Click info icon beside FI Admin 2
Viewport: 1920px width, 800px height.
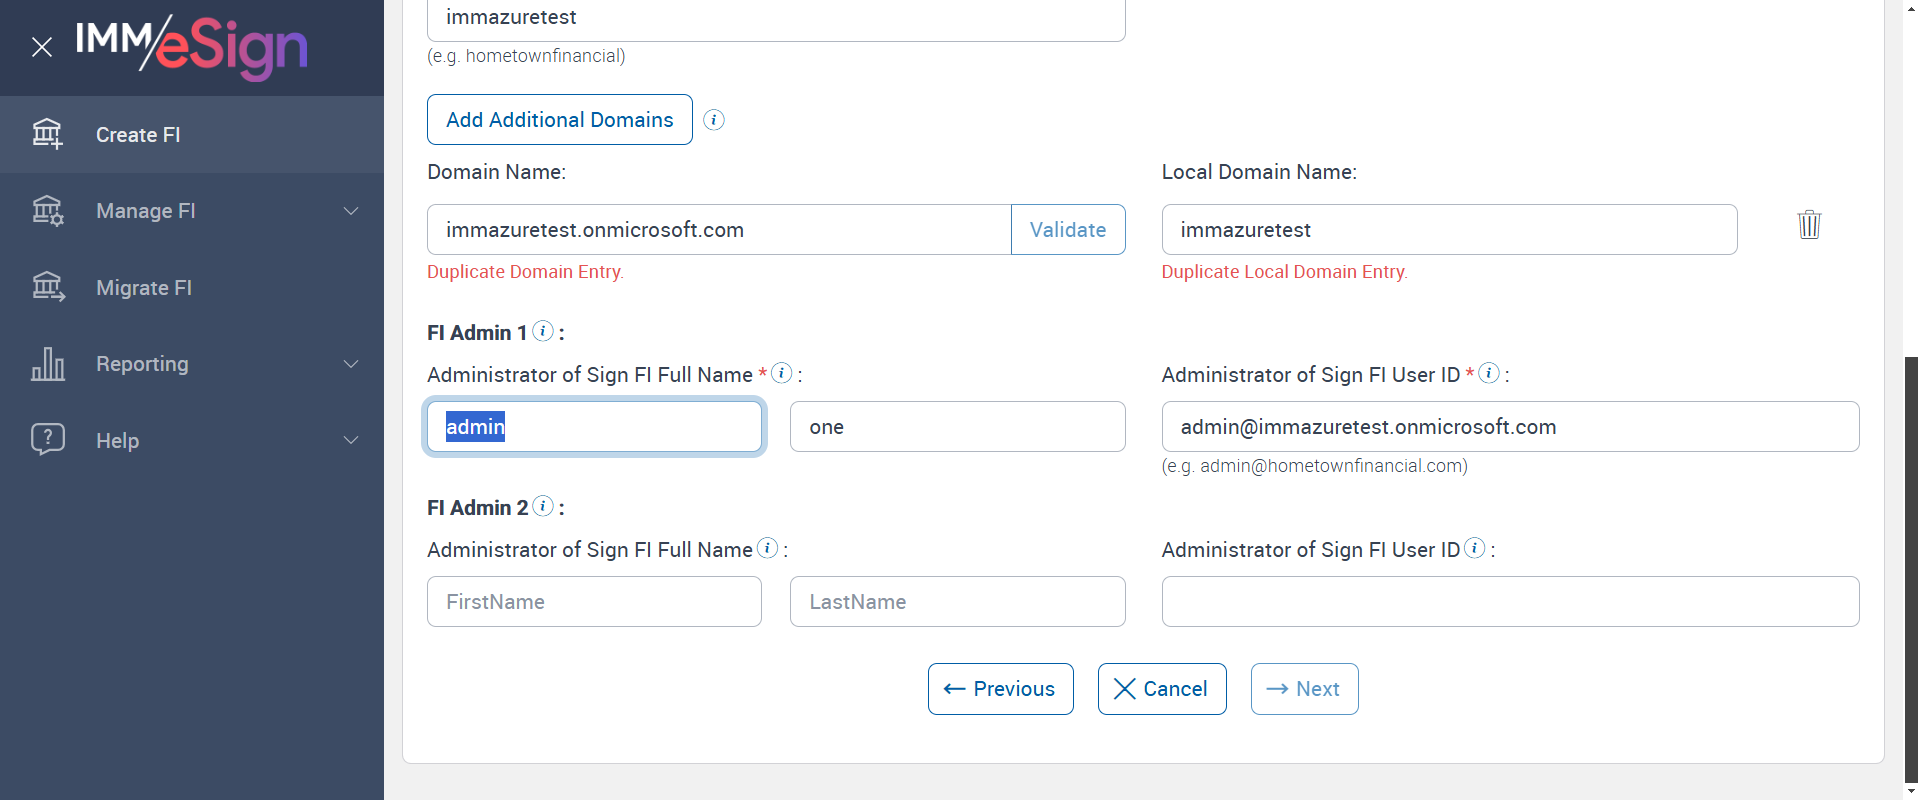pos(543,506)
